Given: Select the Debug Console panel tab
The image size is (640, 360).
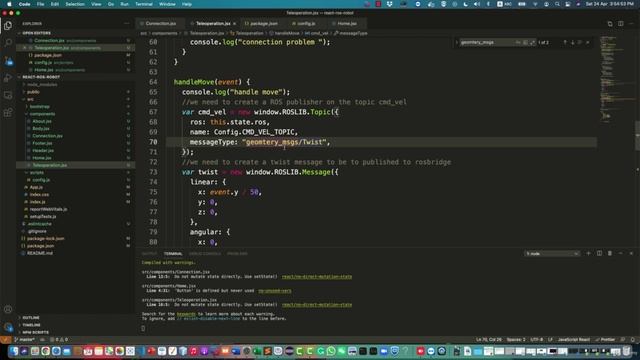Looking at the screenshot, I should click(205, 253).
